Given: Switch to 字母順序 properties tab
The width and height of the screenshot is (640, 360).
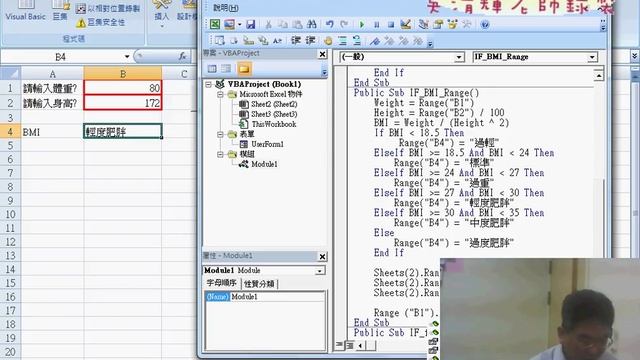Looking at the screenshot, I should tap(222, 283).
